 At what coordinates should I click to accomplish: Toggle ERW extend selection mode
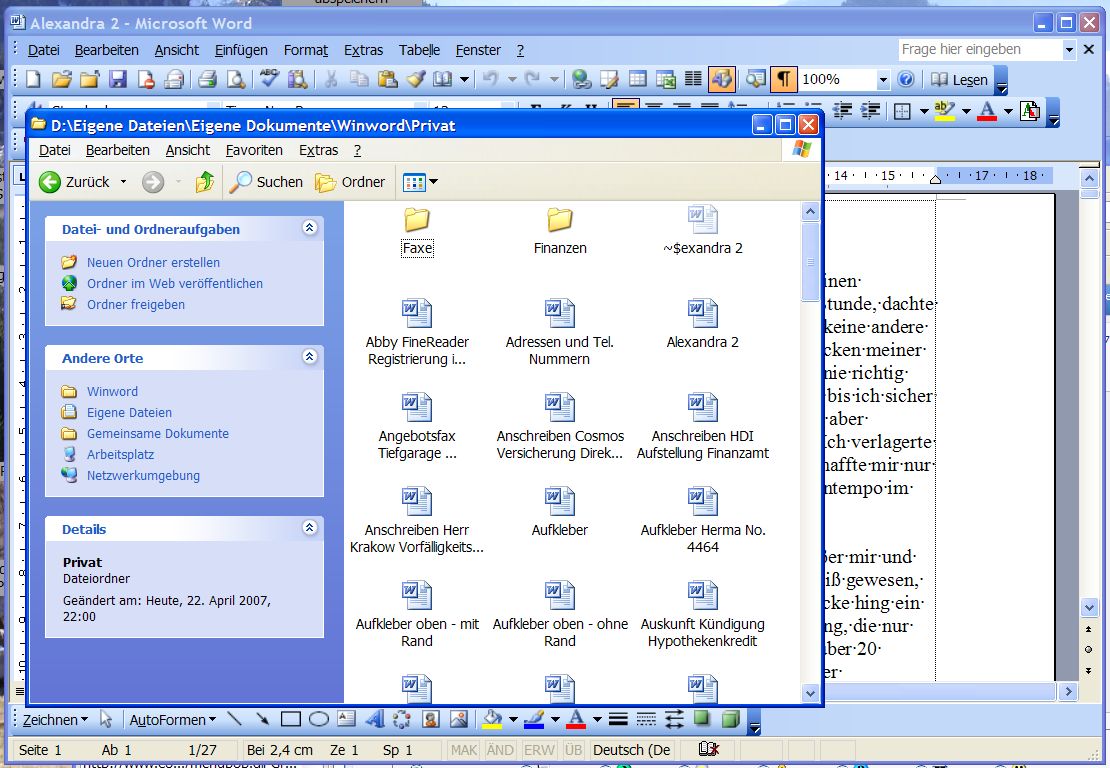[539, 750]
